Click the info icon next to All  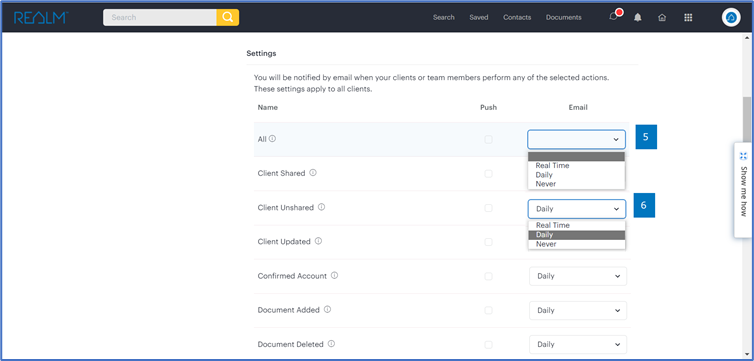272,138
